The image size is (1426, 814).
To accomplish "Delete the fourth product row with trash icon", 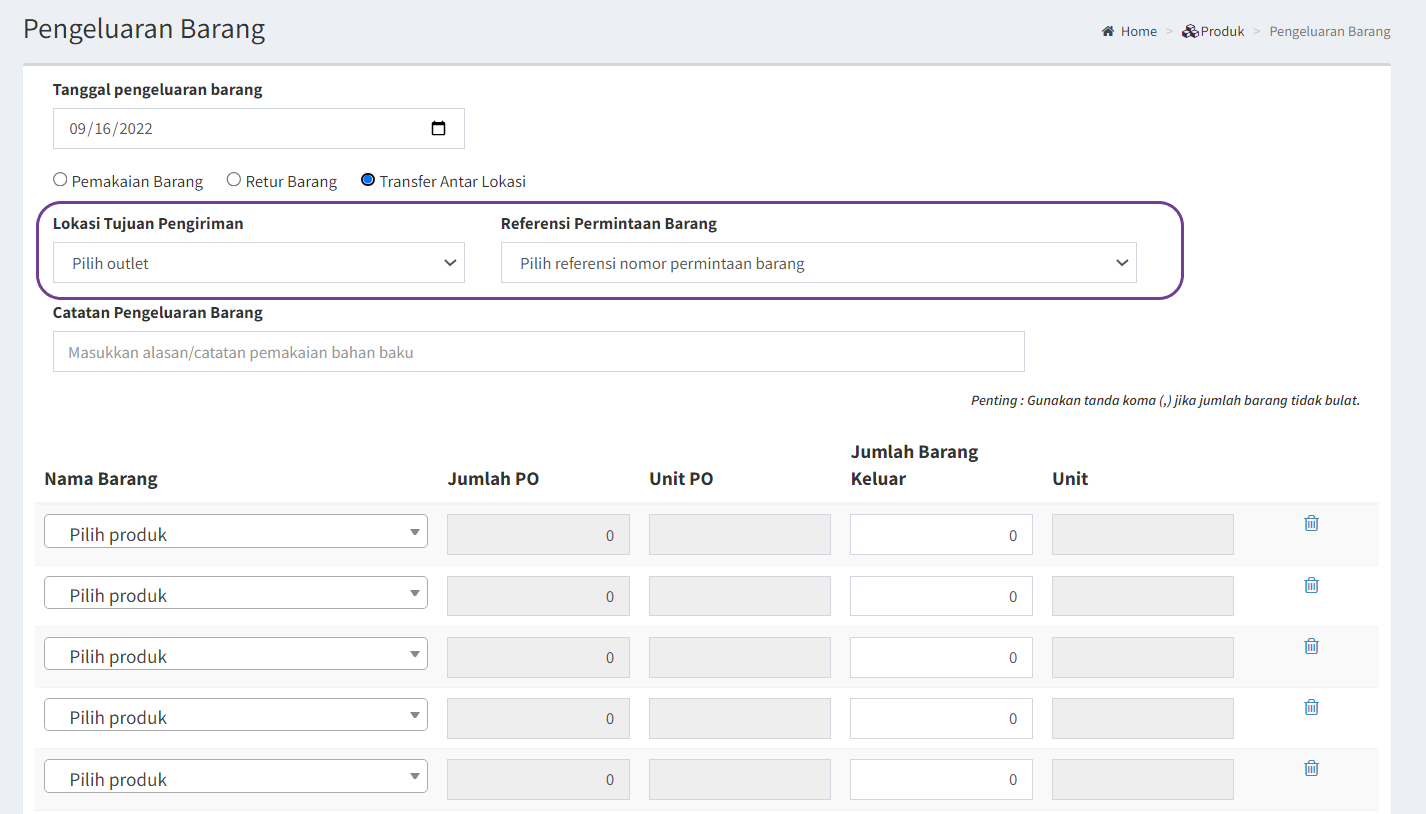I will 1311,707.
